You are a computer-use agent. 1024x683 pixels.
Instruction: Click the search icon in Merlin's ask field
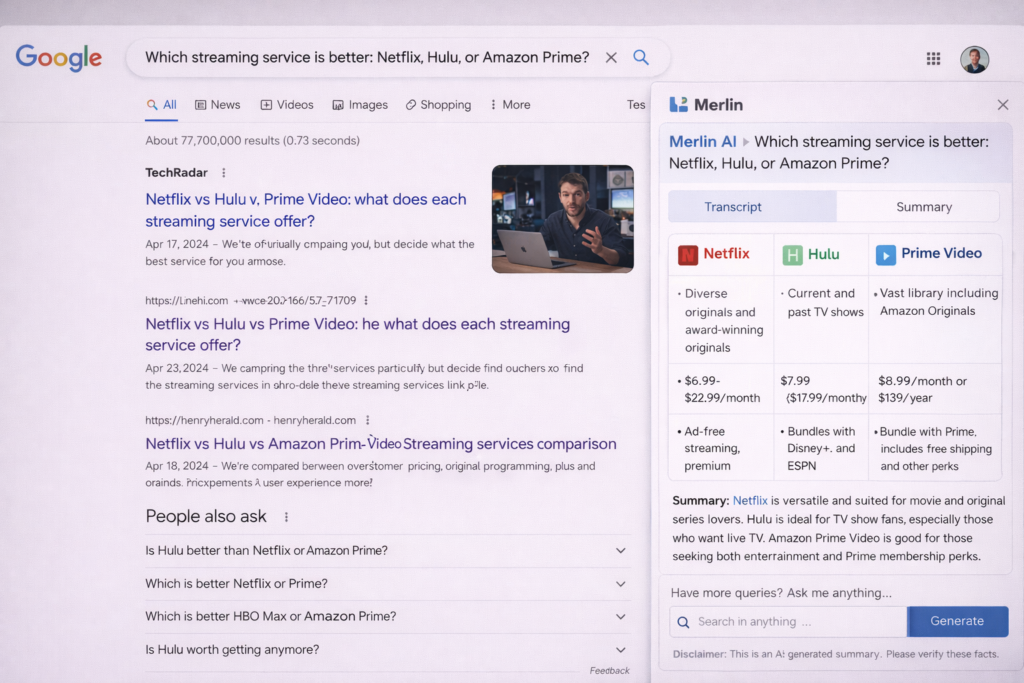click(682, 621)
